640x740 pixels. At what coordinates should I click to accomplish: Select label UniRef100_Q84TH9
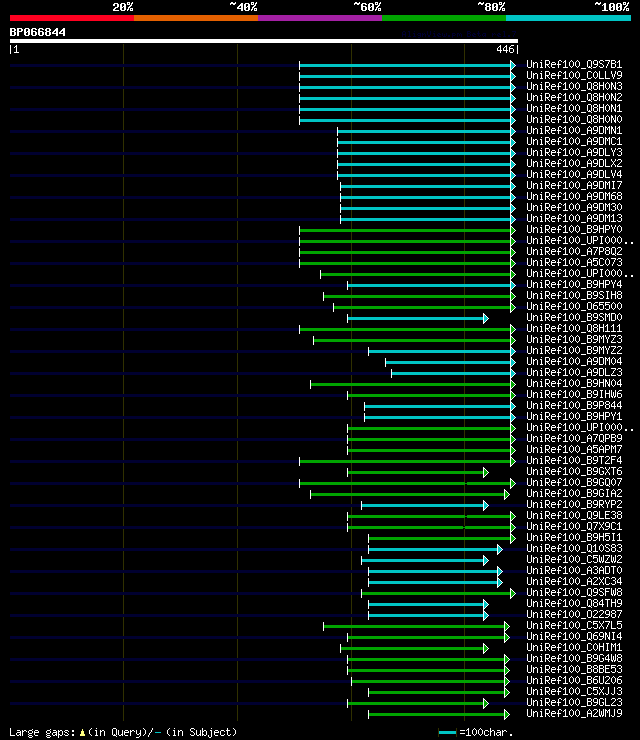[574, 603]
